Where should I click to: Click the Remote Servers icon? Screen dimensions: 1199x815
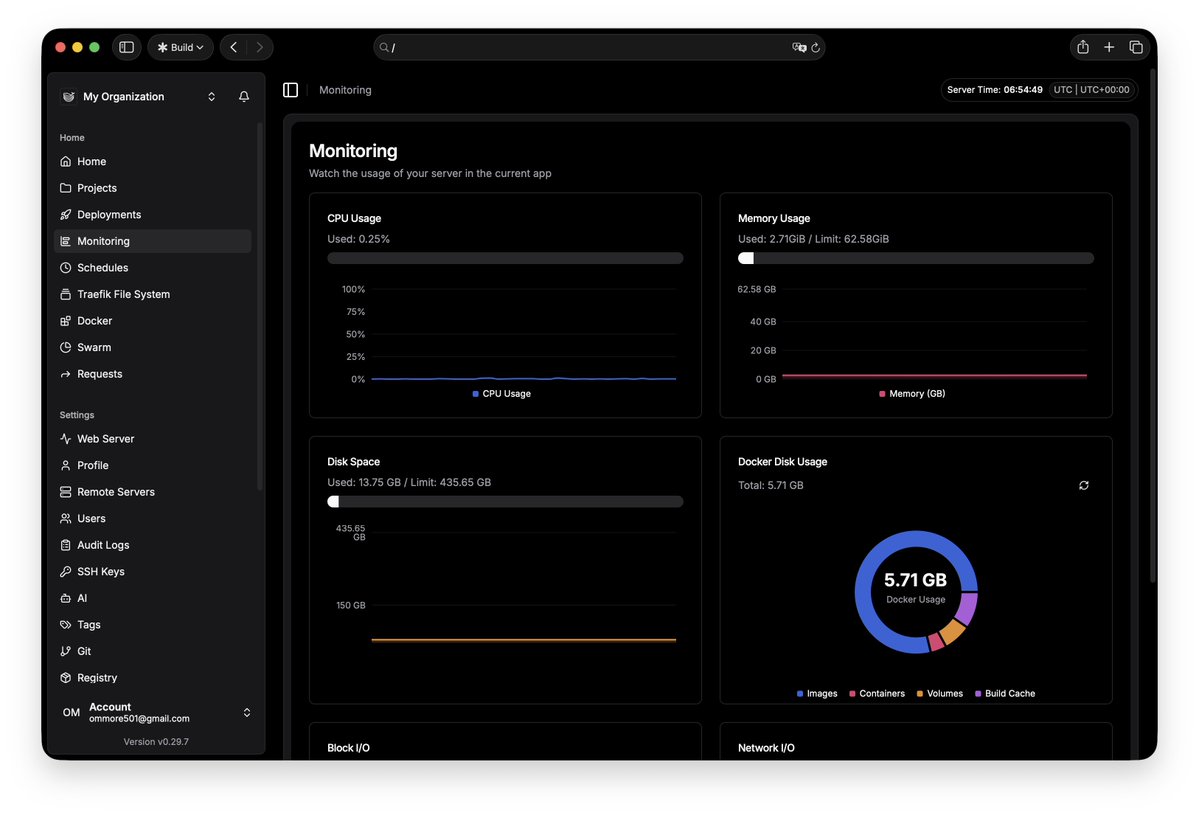pos(66,492)
